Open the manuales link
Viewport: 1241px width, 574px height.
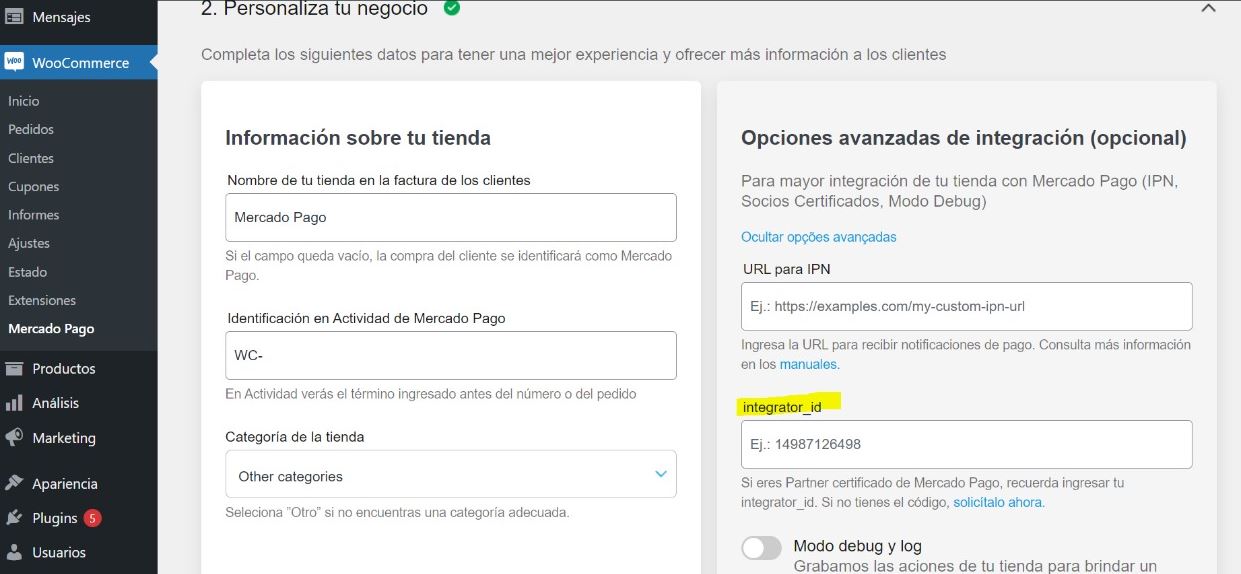tap(808, 364)
